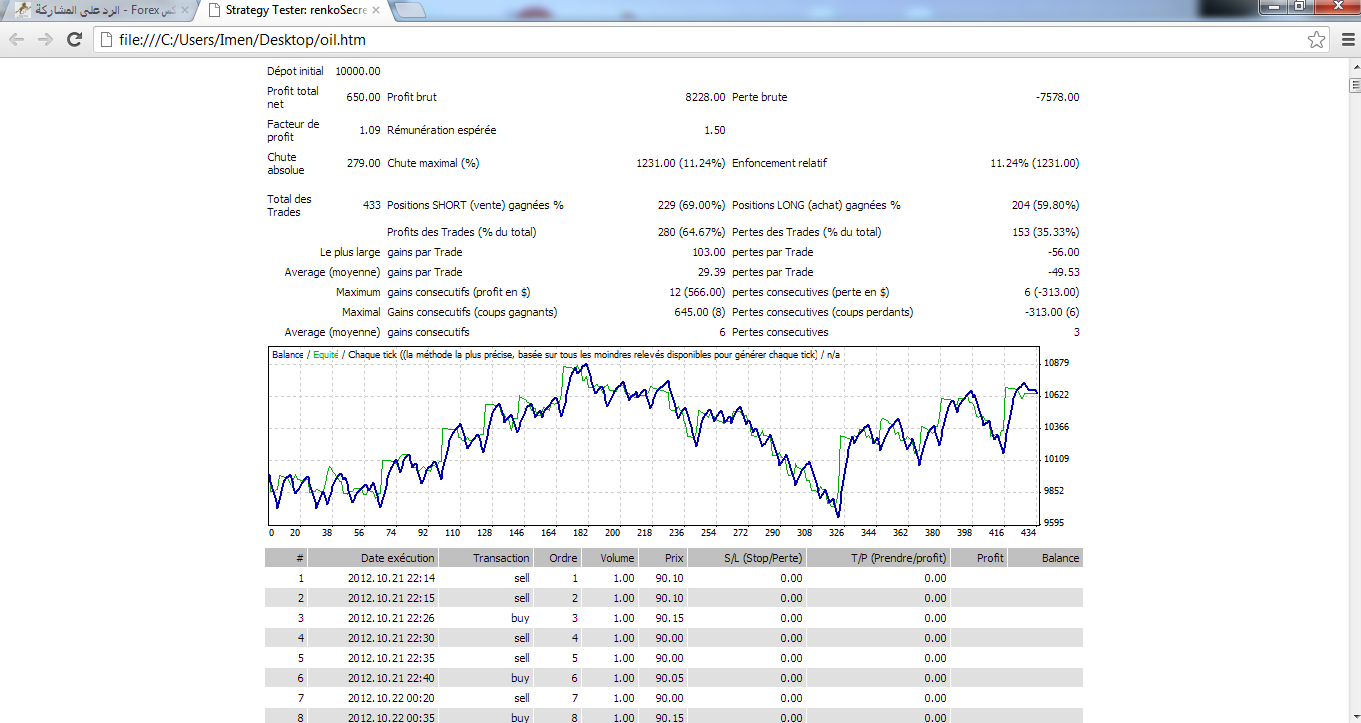Click the Balance legend label on the chart

coord(288,355)
